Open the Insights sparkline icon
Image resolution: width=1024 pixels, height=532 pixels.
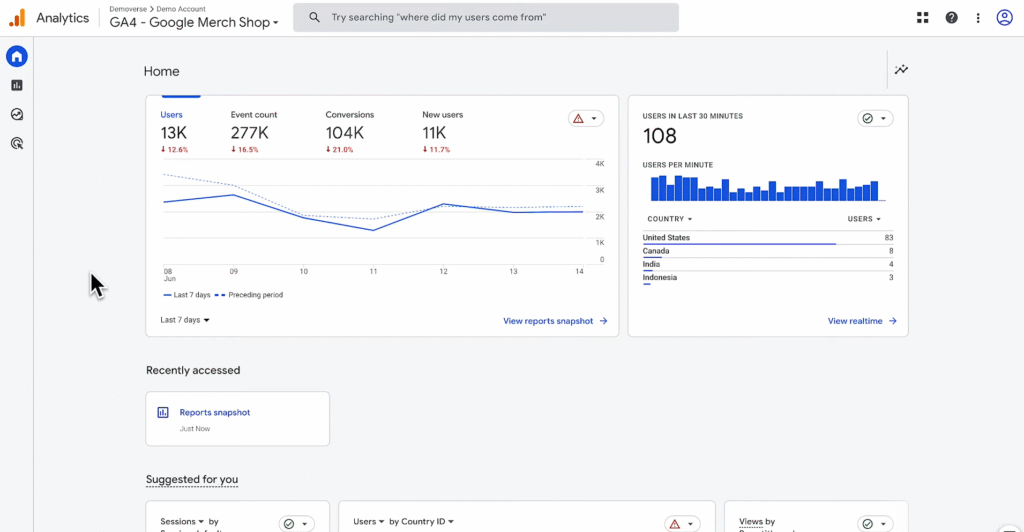click(901, 70)
